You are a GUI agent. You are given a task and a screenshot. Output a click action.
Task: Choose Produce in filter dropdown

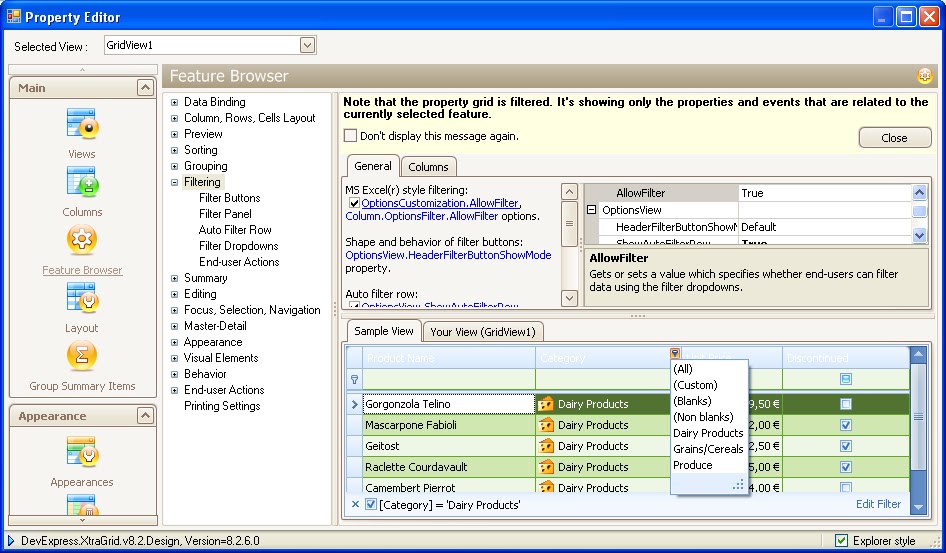[x=693, y=466]
